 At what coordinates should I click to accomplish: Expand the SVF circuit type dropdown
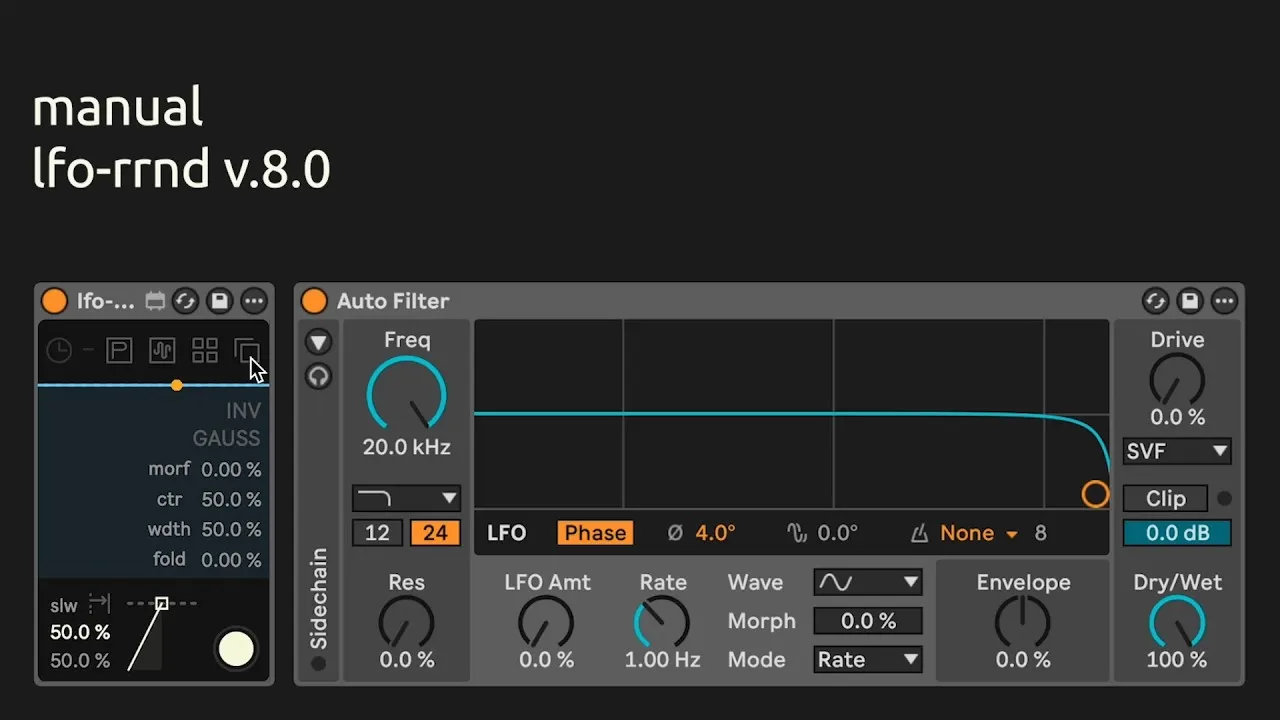pos(1177,451)
